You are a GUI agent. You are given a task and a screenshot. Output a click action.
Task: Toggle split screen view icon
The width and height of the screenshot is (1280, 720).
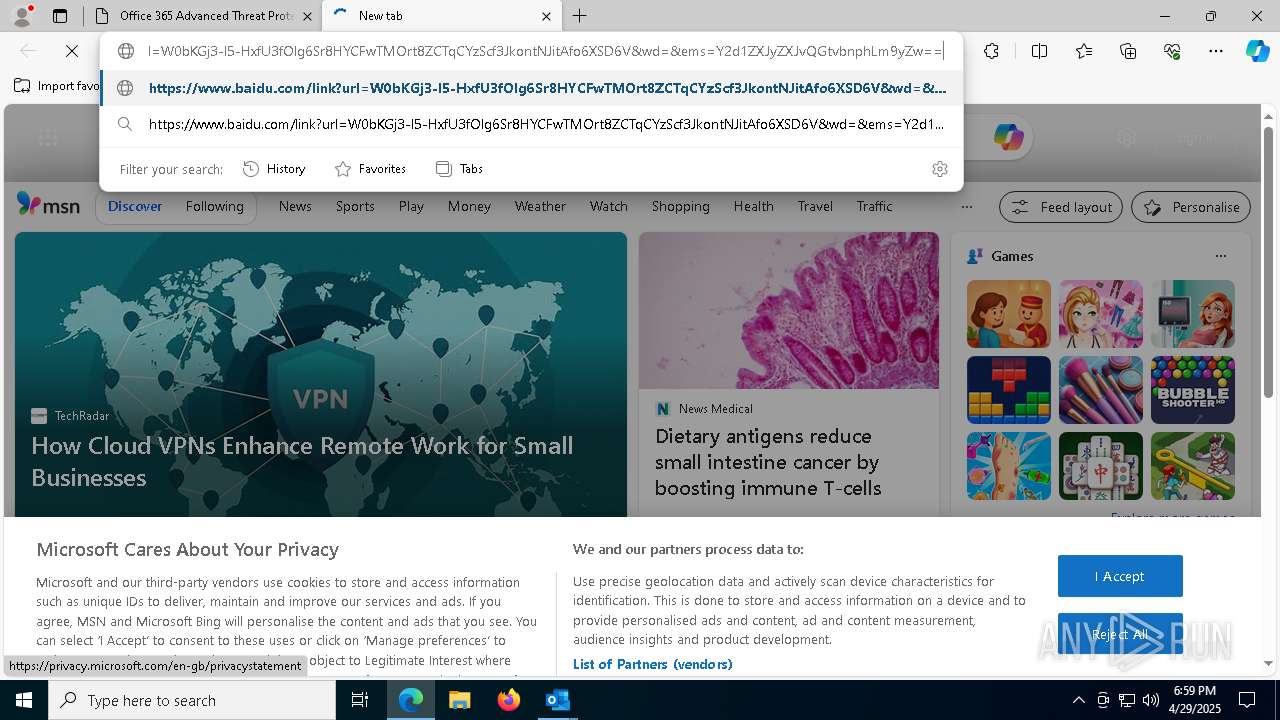[1039, 51]
